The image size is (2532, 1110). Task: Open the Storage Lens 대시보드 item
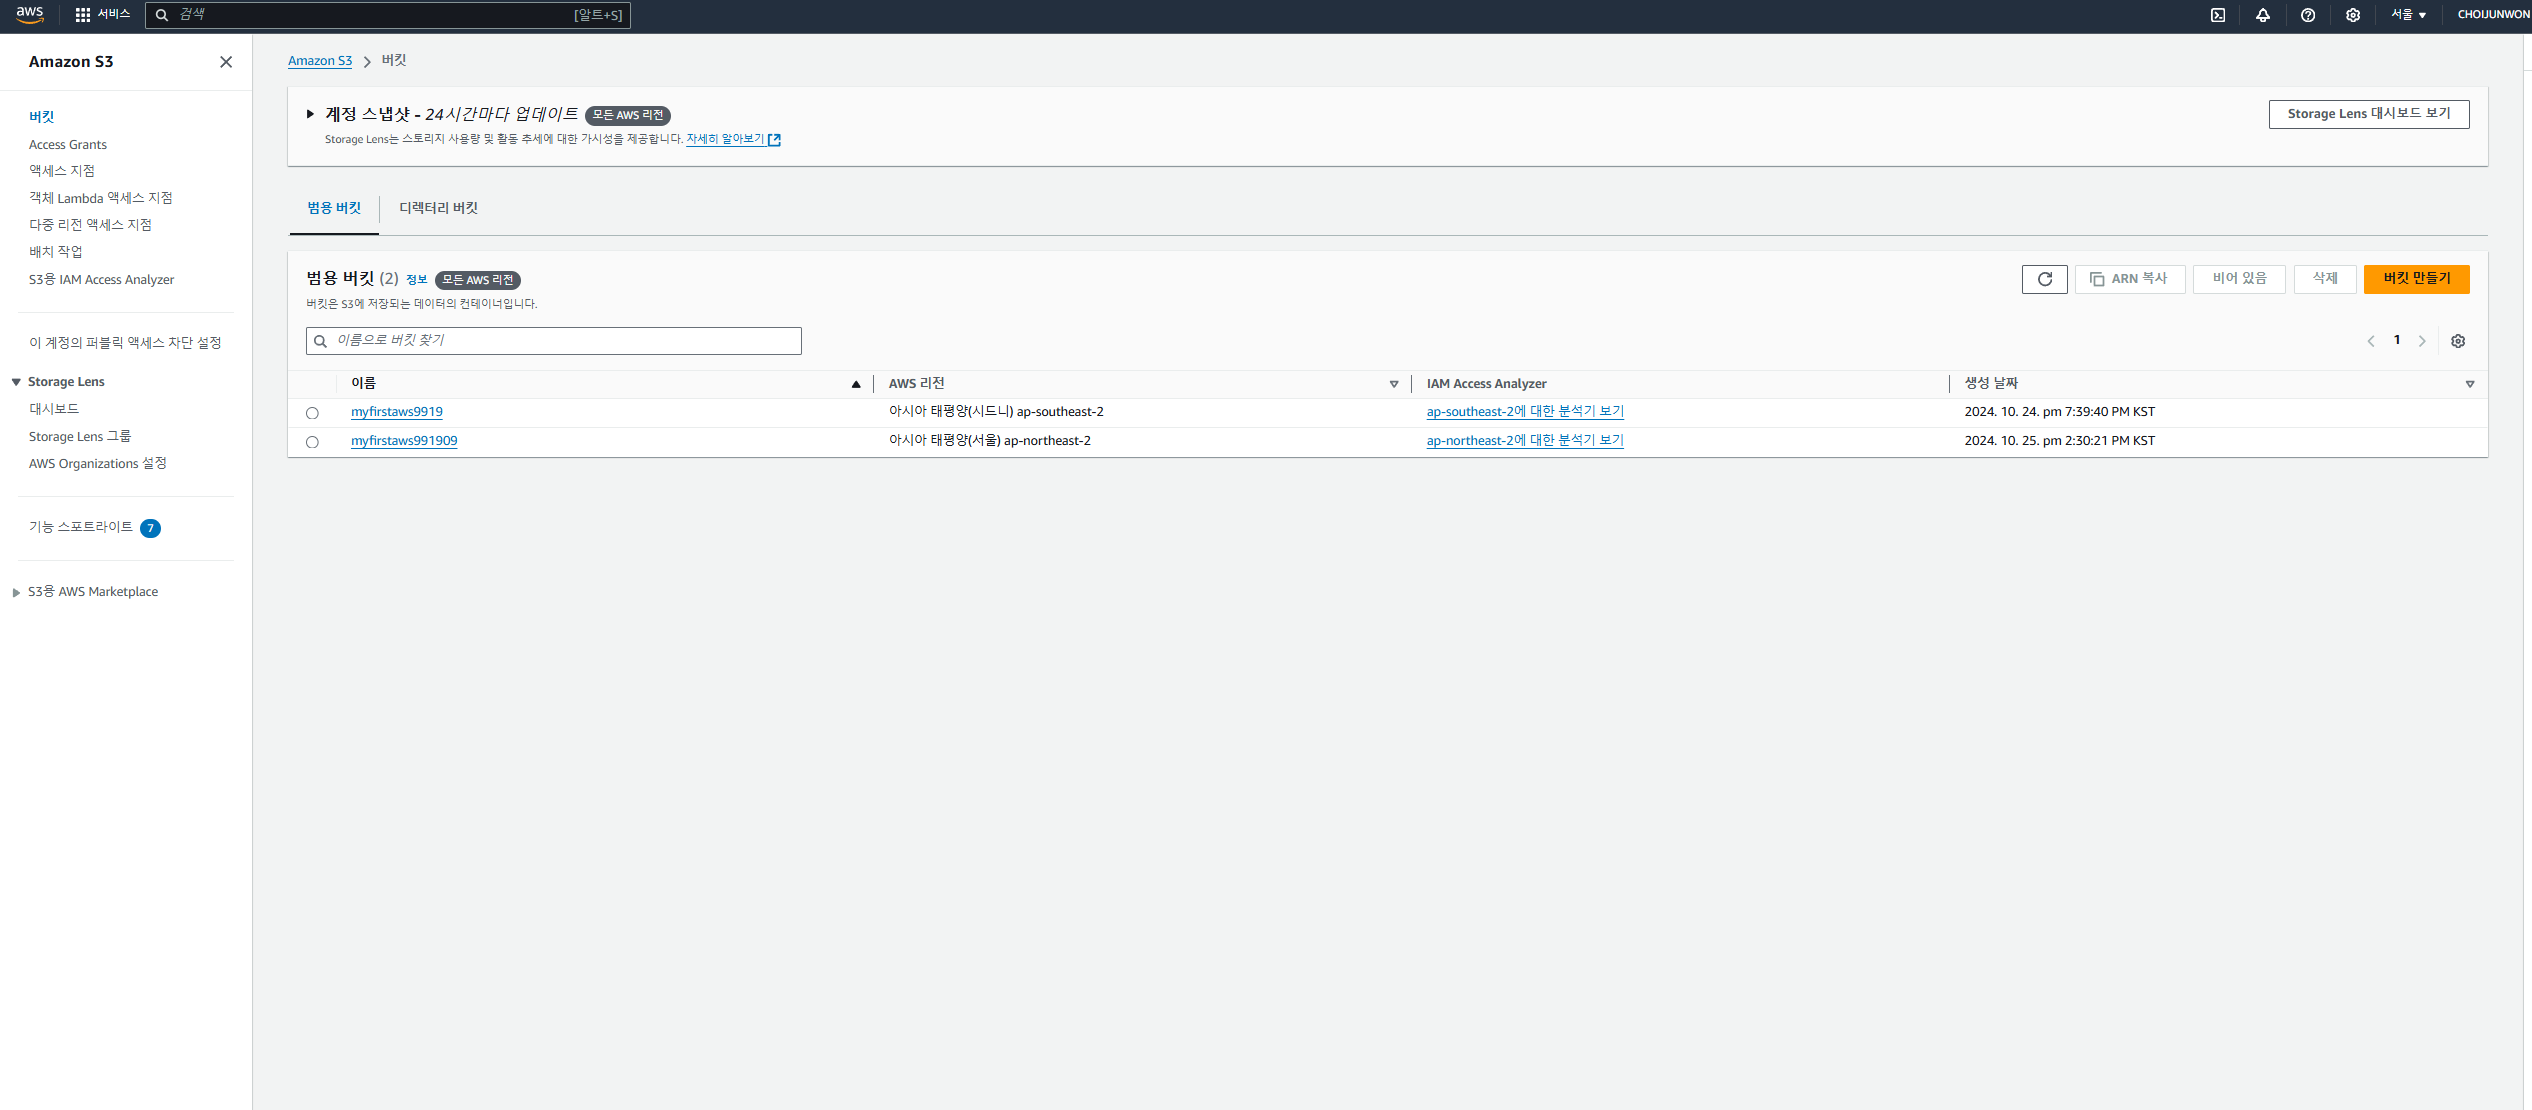coord(54,409)
